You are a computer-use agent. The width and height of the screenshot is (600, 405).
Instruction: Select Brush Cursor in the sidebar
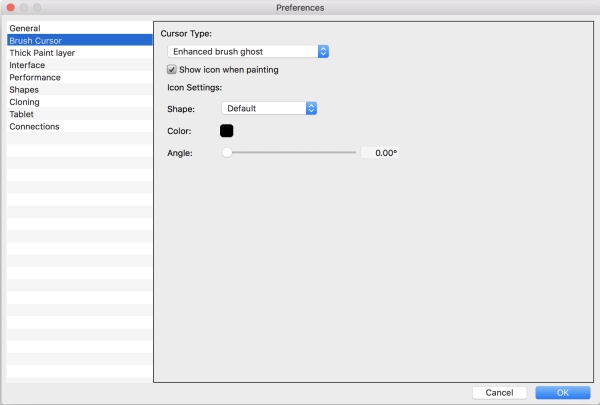click(35, 40)
